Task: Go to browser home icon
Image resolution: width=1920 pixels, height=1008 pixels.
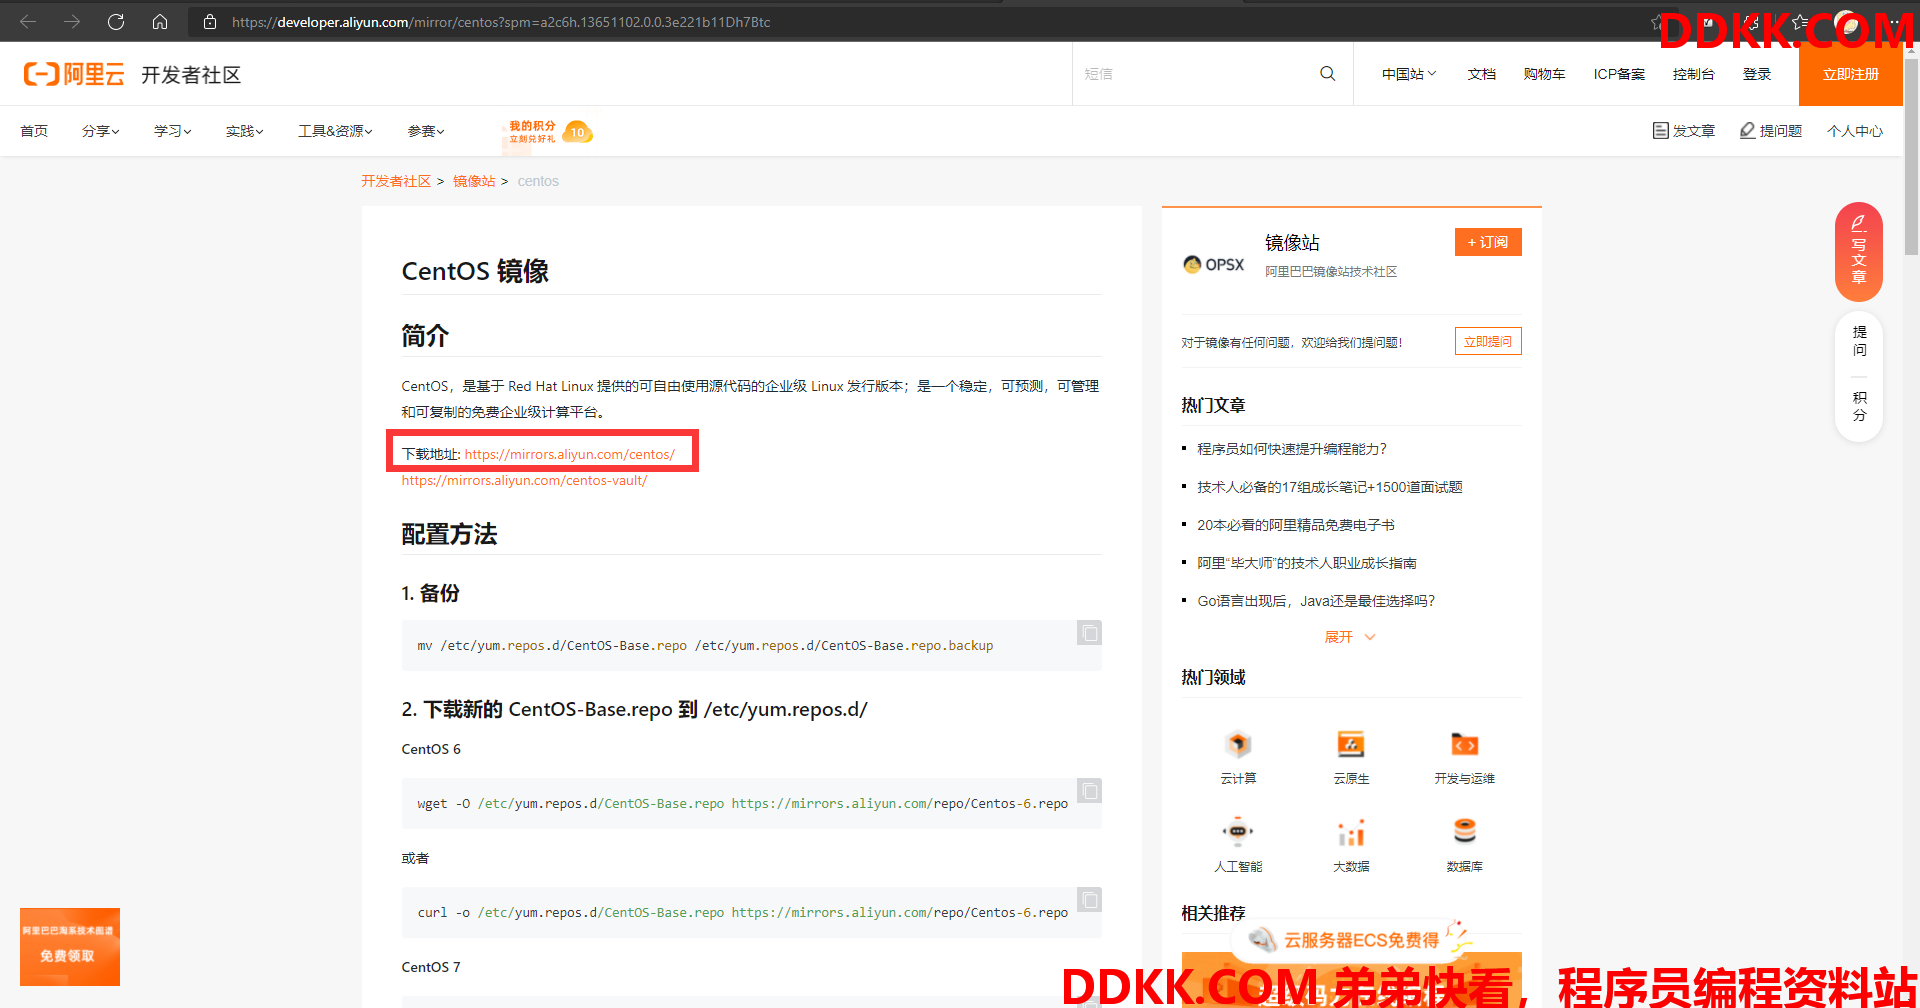Action: point(160,22)
